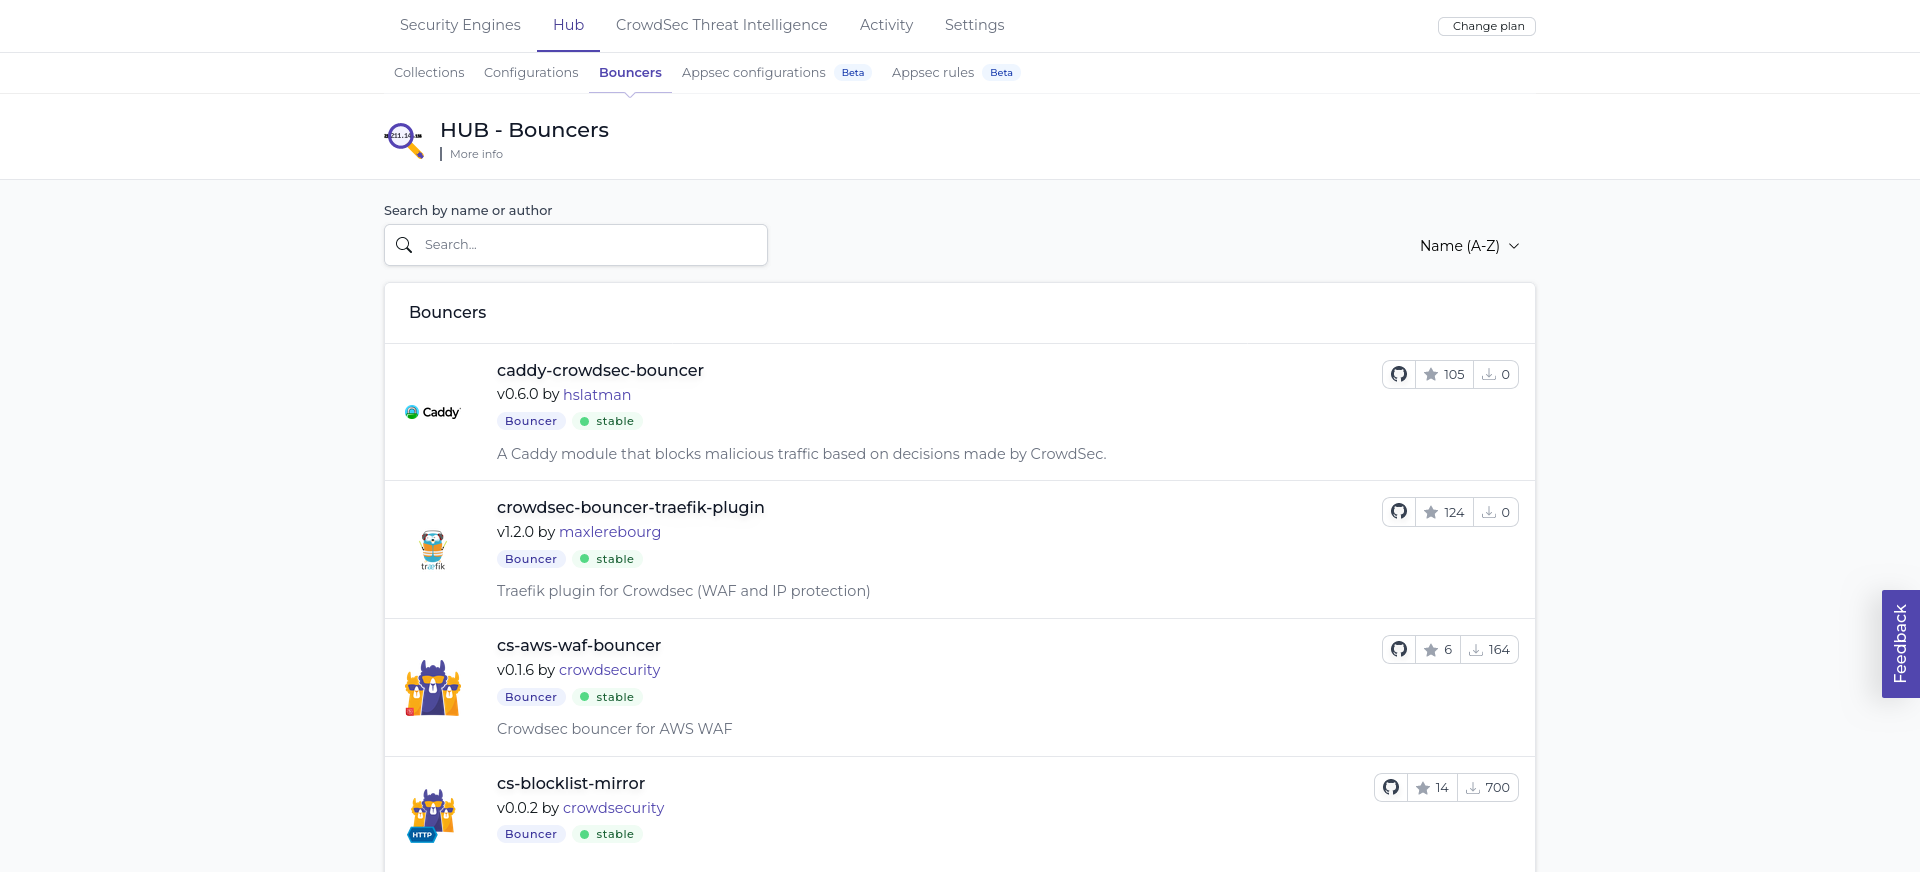Open GitHub icon for cs-aws-waf-bouncer
The width and height of the screenshot is (1920, 872).
coord(1399,650)
